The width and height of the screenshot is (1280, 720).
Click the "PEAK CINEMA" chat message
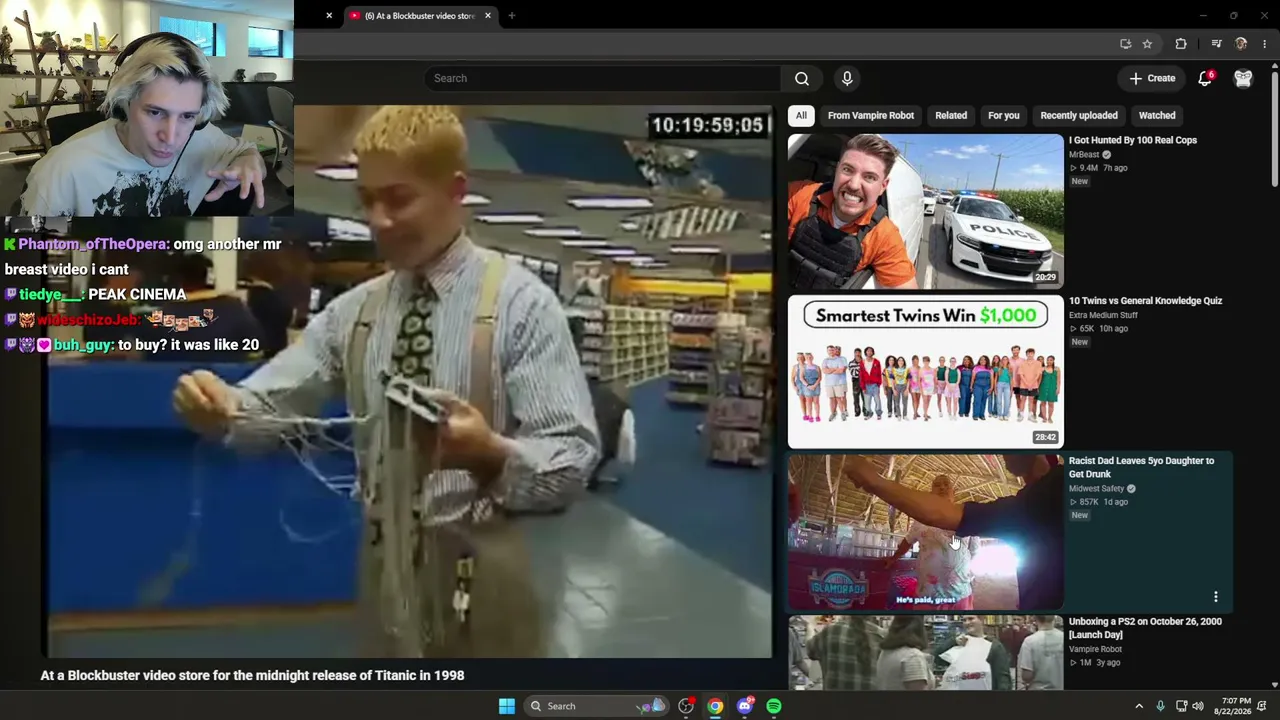point(137,295)
